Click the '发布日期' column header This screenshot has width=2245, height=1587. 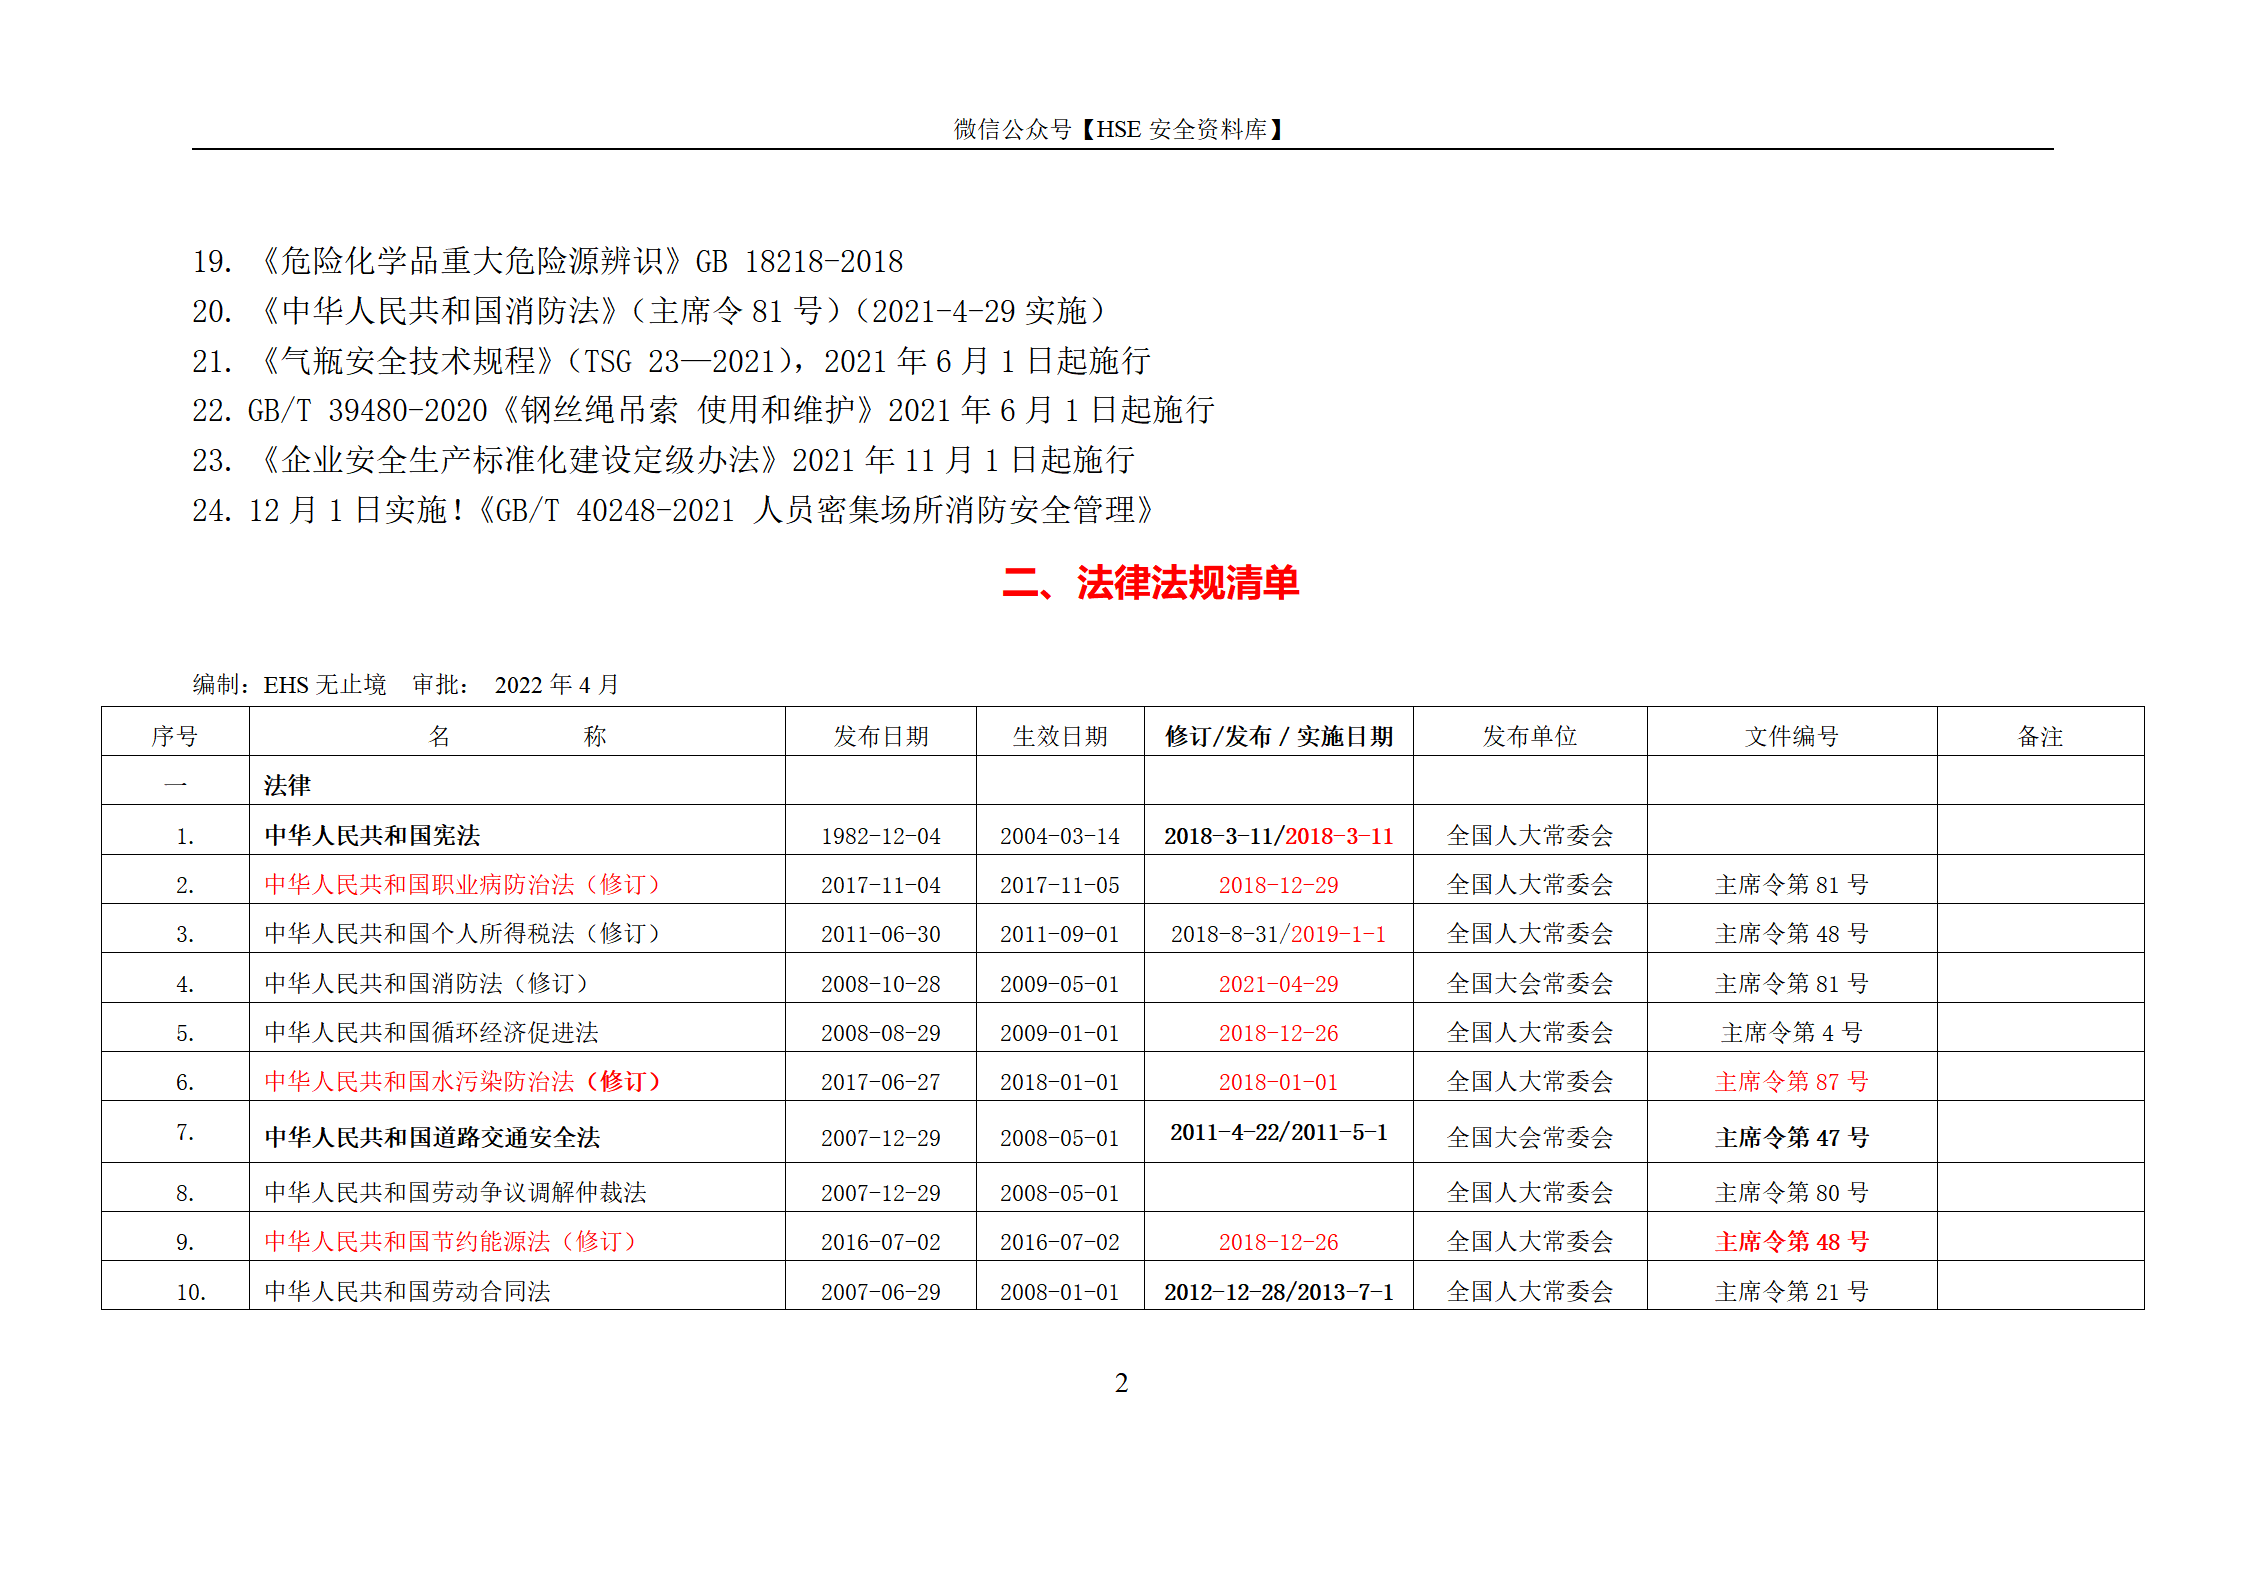[x=880, y=737]
